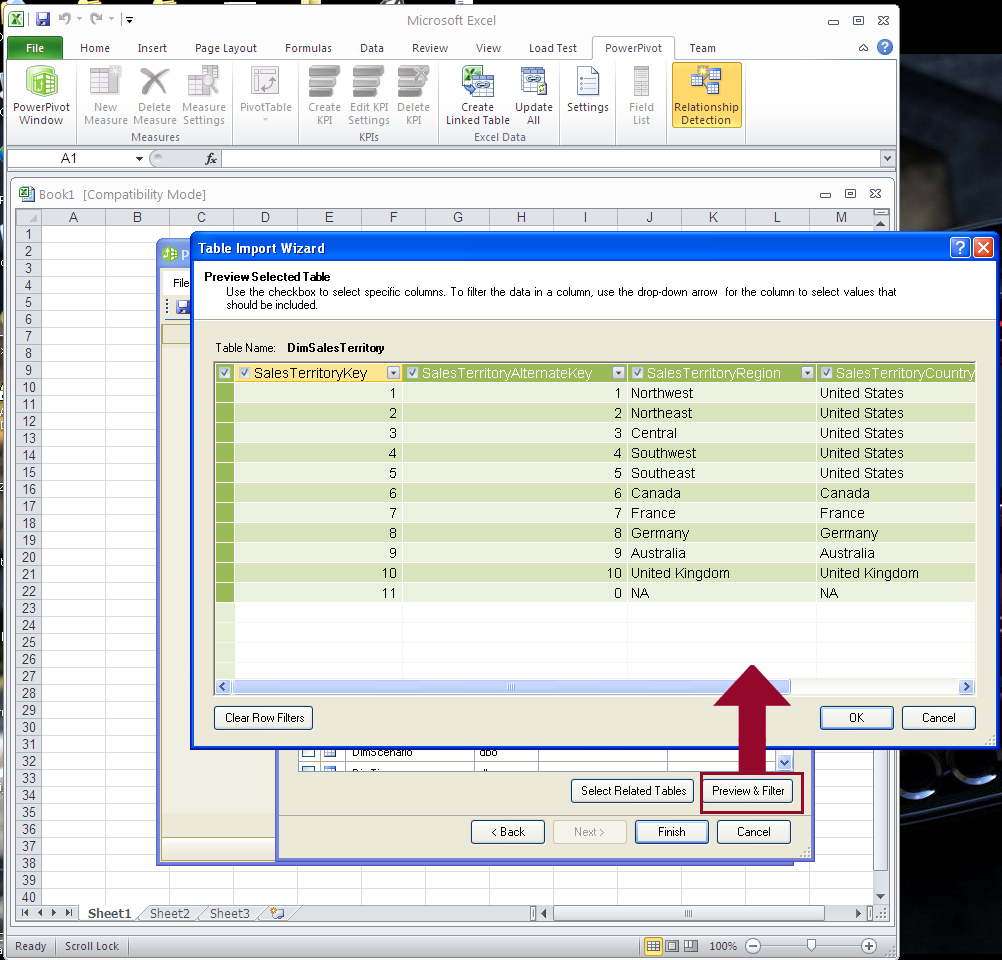The width and height of the screenshot is (1002, 960).
Task: Click Create Linked Table
Action: pyautogui.click(x=477, y=95)
